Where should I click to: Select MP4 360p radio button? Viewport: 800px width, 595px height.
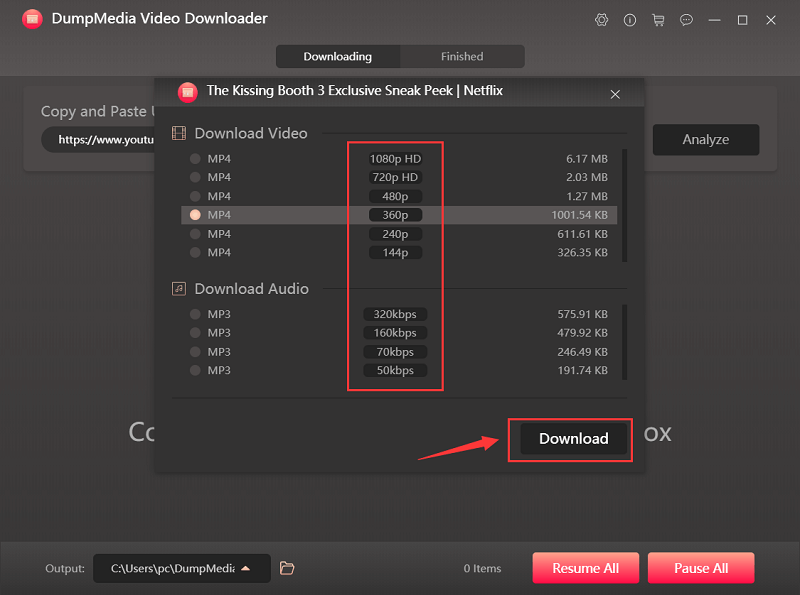pos(195,215)
